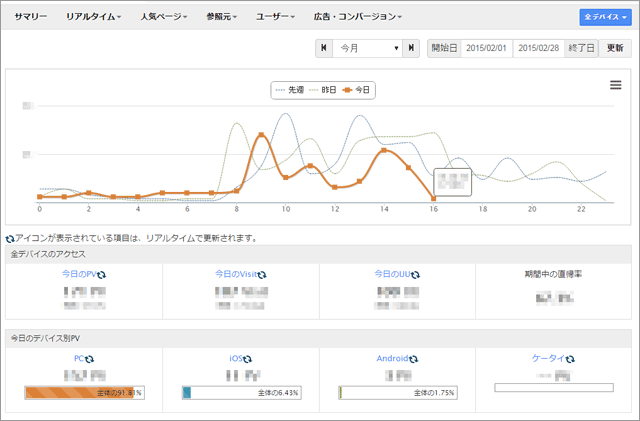Click the 今日 data point at hour 14
The height and width of the screenshot is (421, 640).
pyautogui.click(x=384, y=150)
